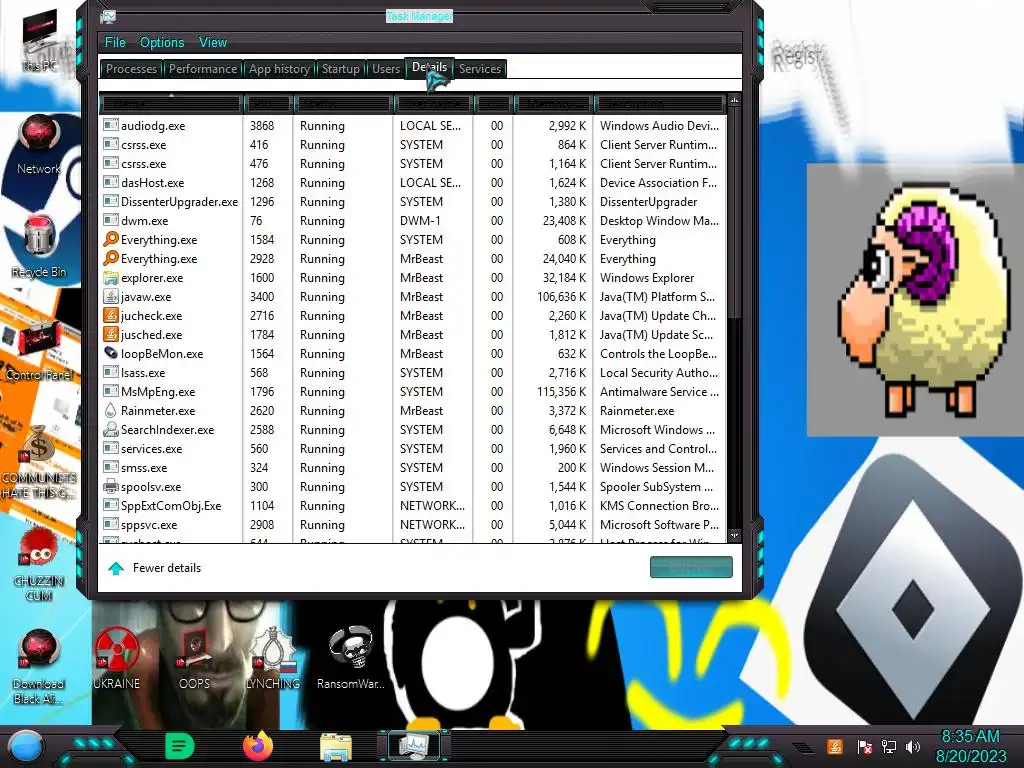The width and height of the screenshot is (1024, 768).
Task: Open the Control Panel desktop icon
Action: (x=39, y=351)
